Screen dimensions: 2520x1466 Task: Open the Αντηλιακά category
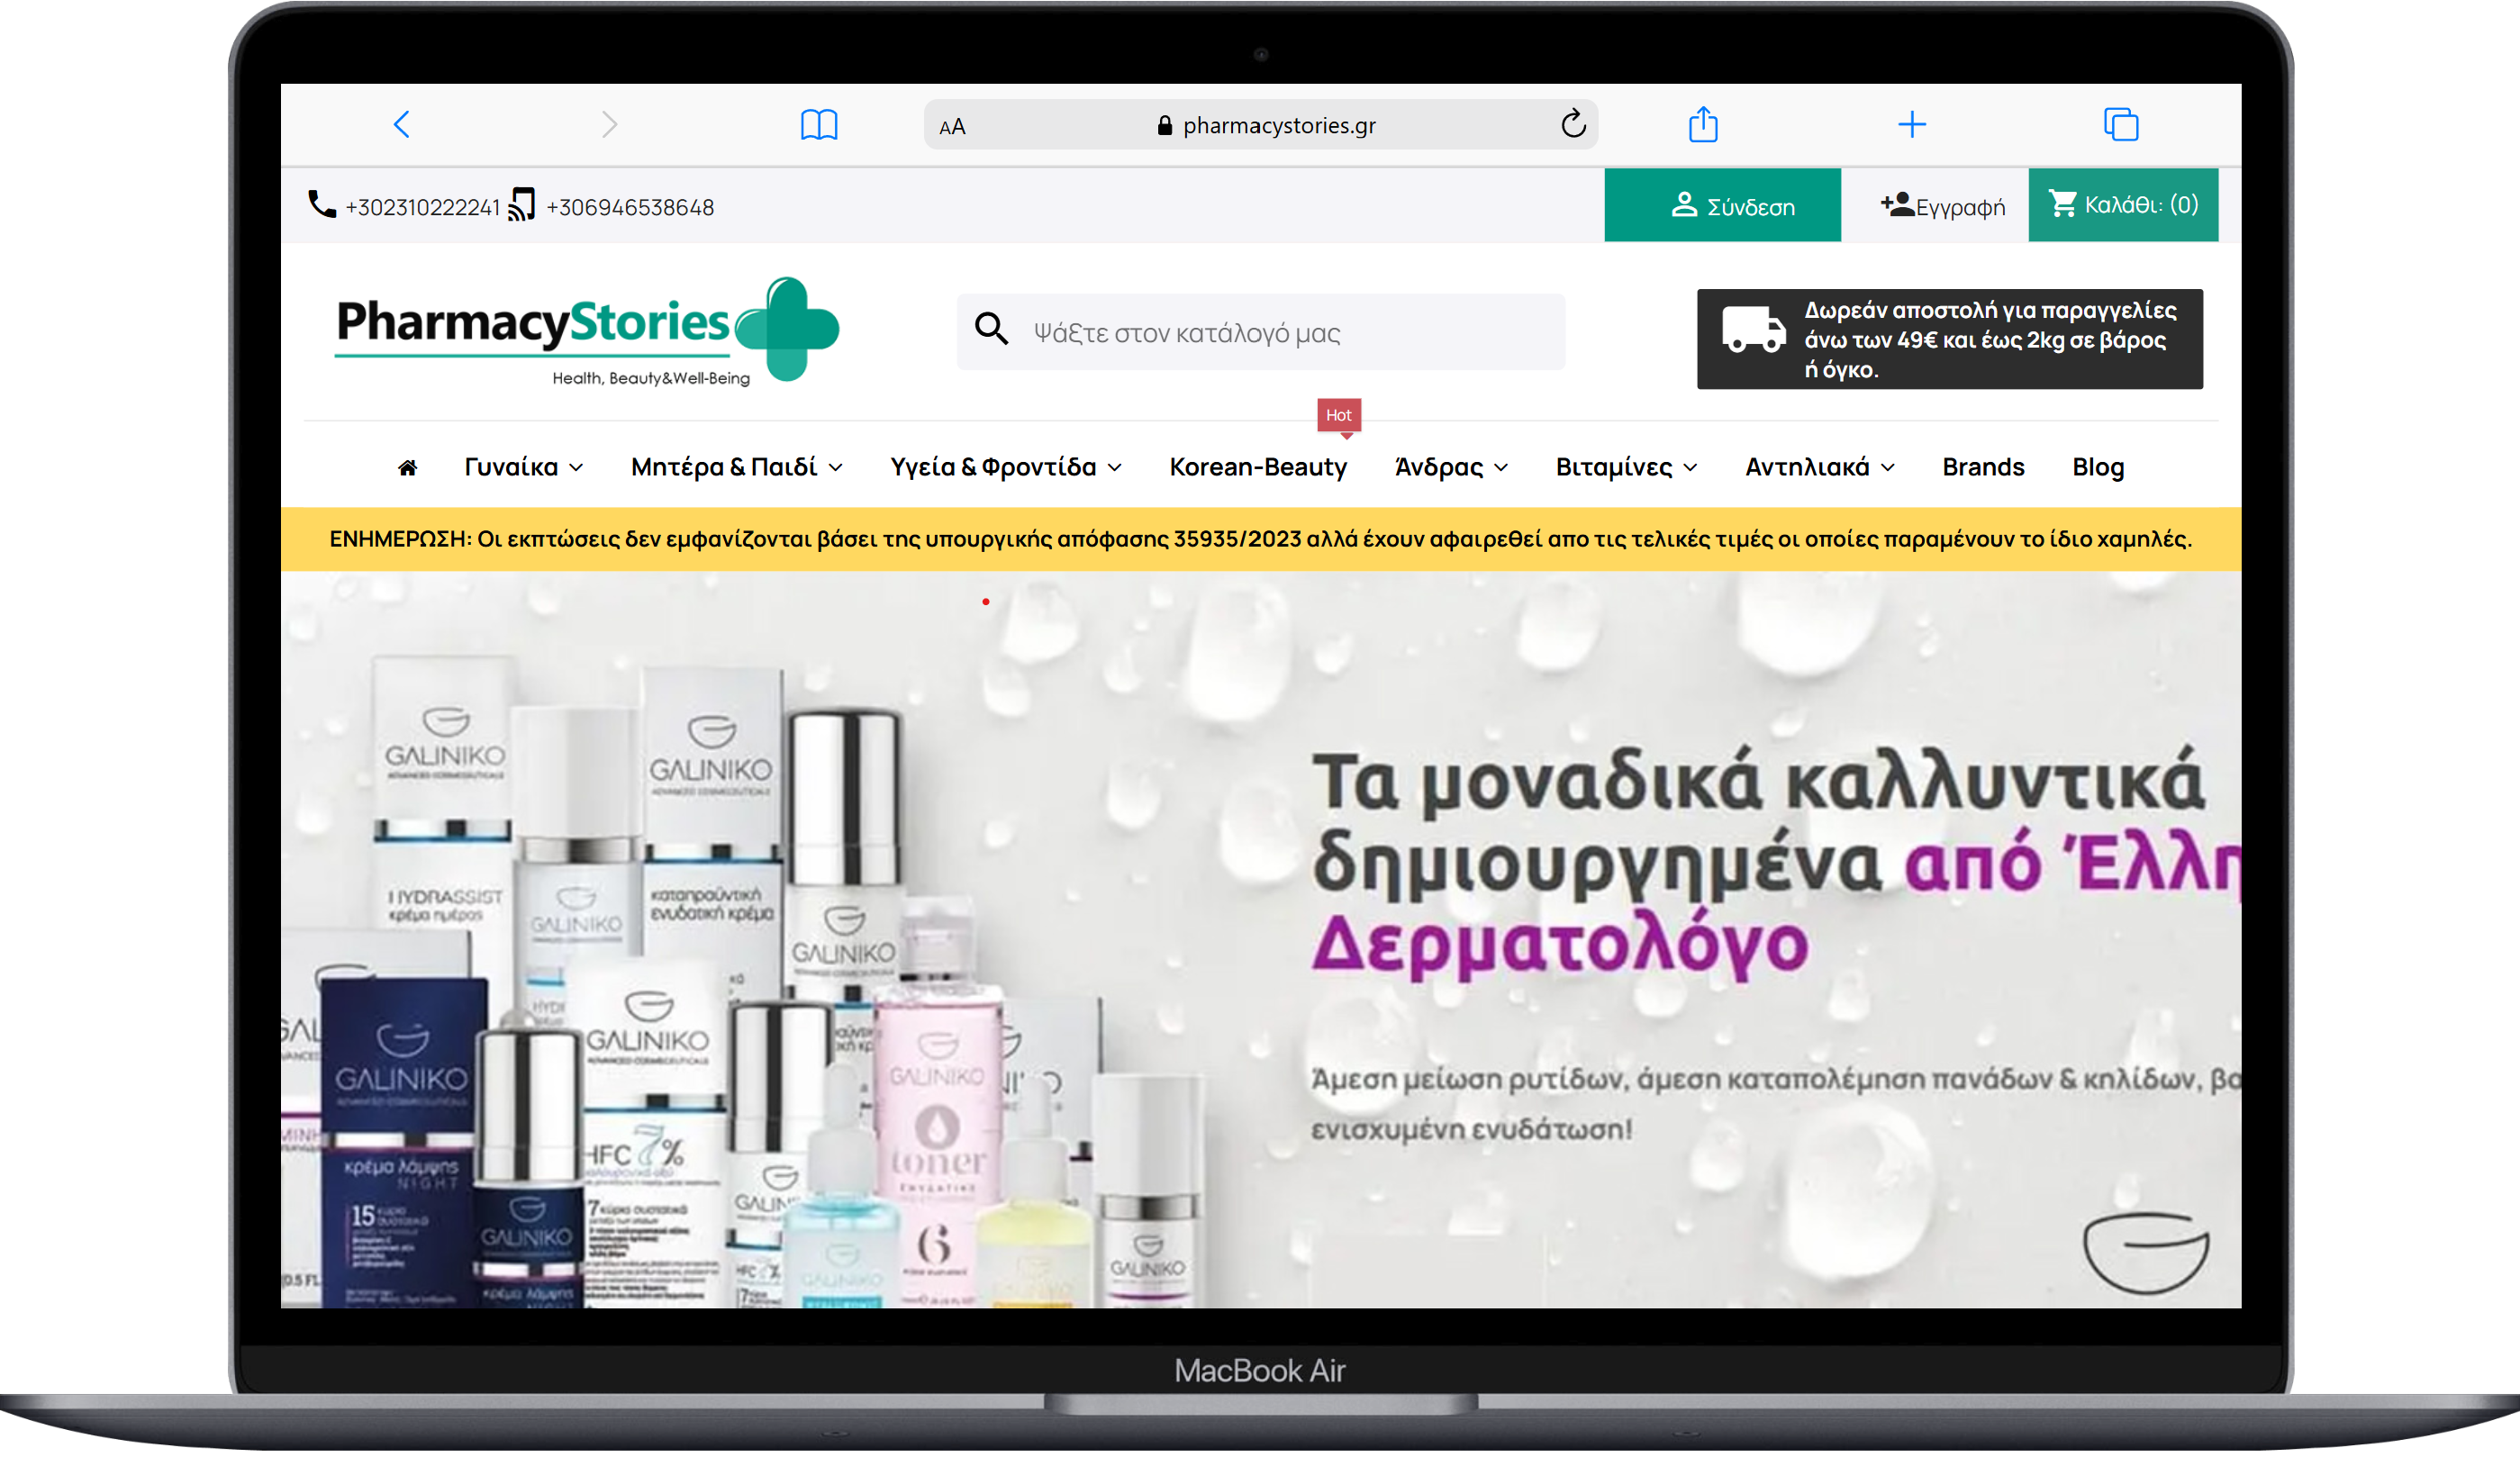coord(1807,468)
